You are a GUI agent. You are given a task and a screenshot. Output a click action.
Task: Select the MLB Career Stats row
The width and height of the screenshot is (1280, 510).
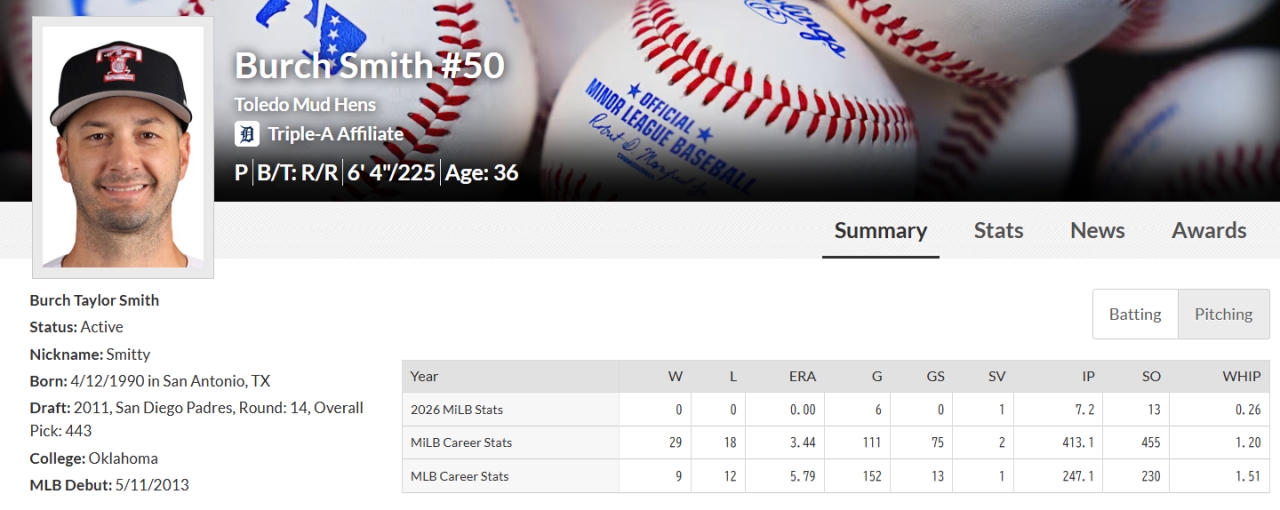(459, 476)
